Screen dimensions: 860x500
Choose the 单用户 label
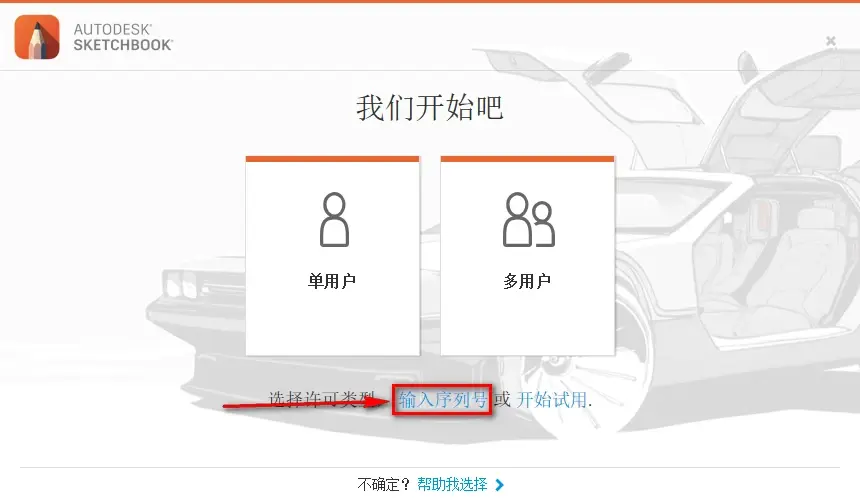[x=332, y=281]
